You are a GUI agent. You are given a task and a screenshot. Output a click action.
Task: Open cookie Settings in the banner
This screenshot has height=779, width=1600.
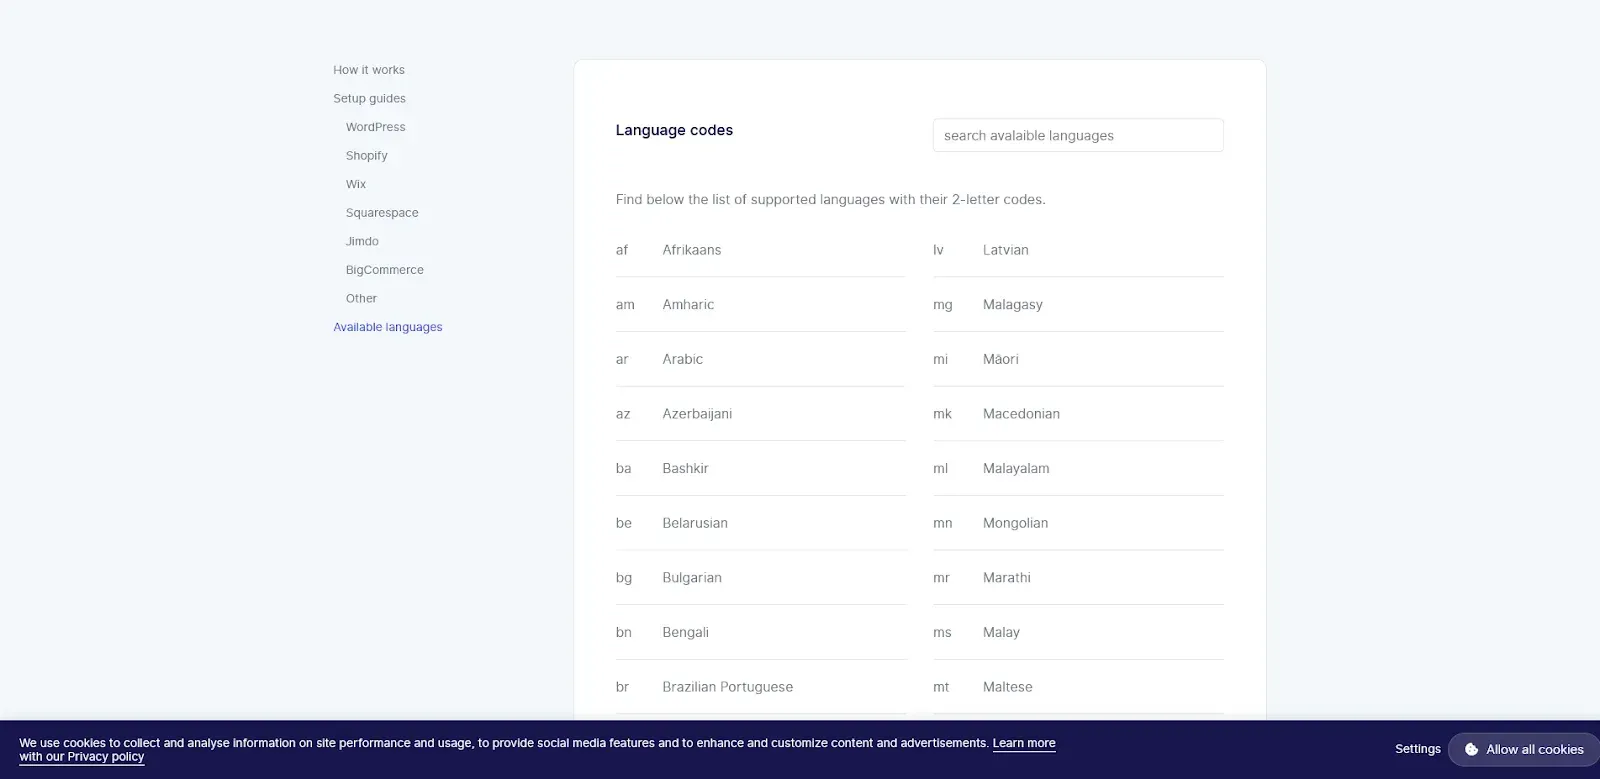[1417, 749]
